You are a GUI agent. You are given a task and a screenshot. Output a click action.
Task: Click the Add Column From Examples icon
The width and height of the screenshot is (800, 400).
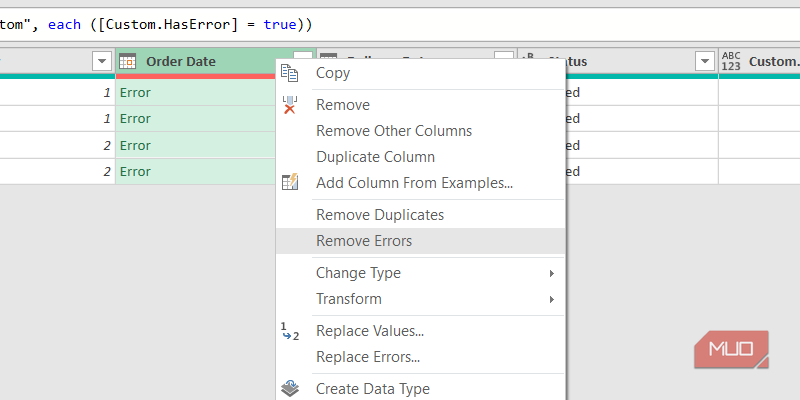point(290,182)
